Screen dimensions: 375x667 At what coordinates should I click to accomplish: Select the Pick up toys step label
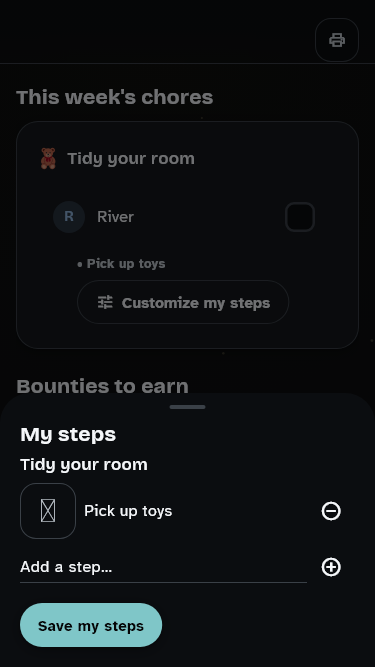128,511
